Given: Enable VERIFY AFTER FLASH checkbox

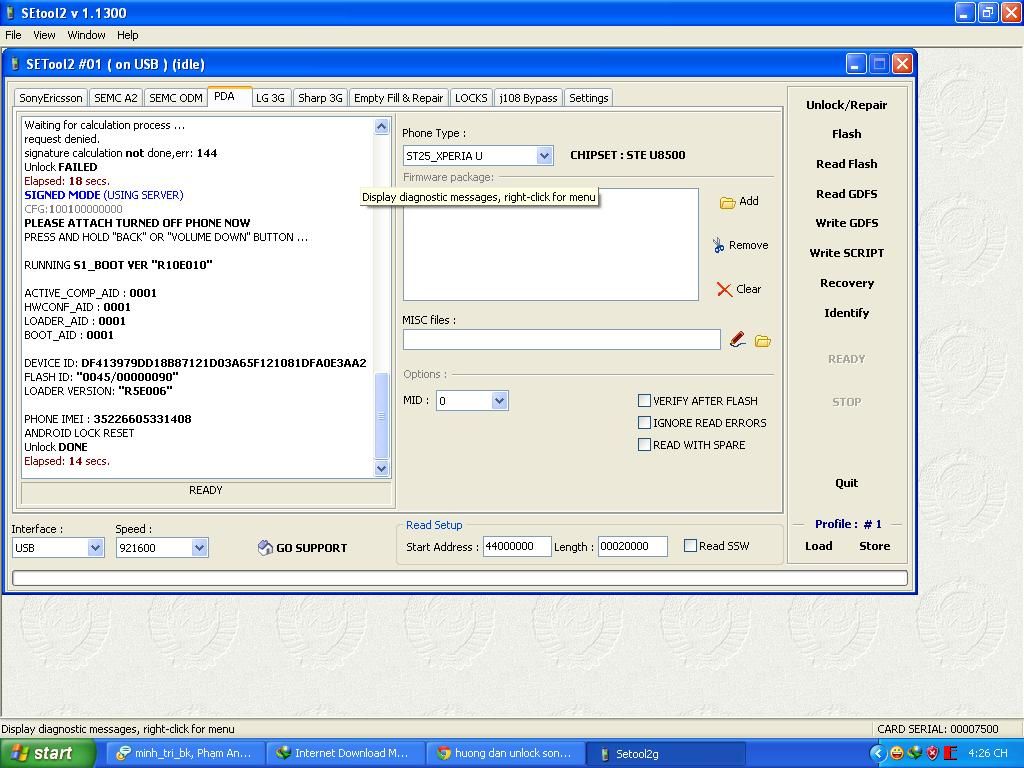Looking at the screenshot, I should point(644,400).
